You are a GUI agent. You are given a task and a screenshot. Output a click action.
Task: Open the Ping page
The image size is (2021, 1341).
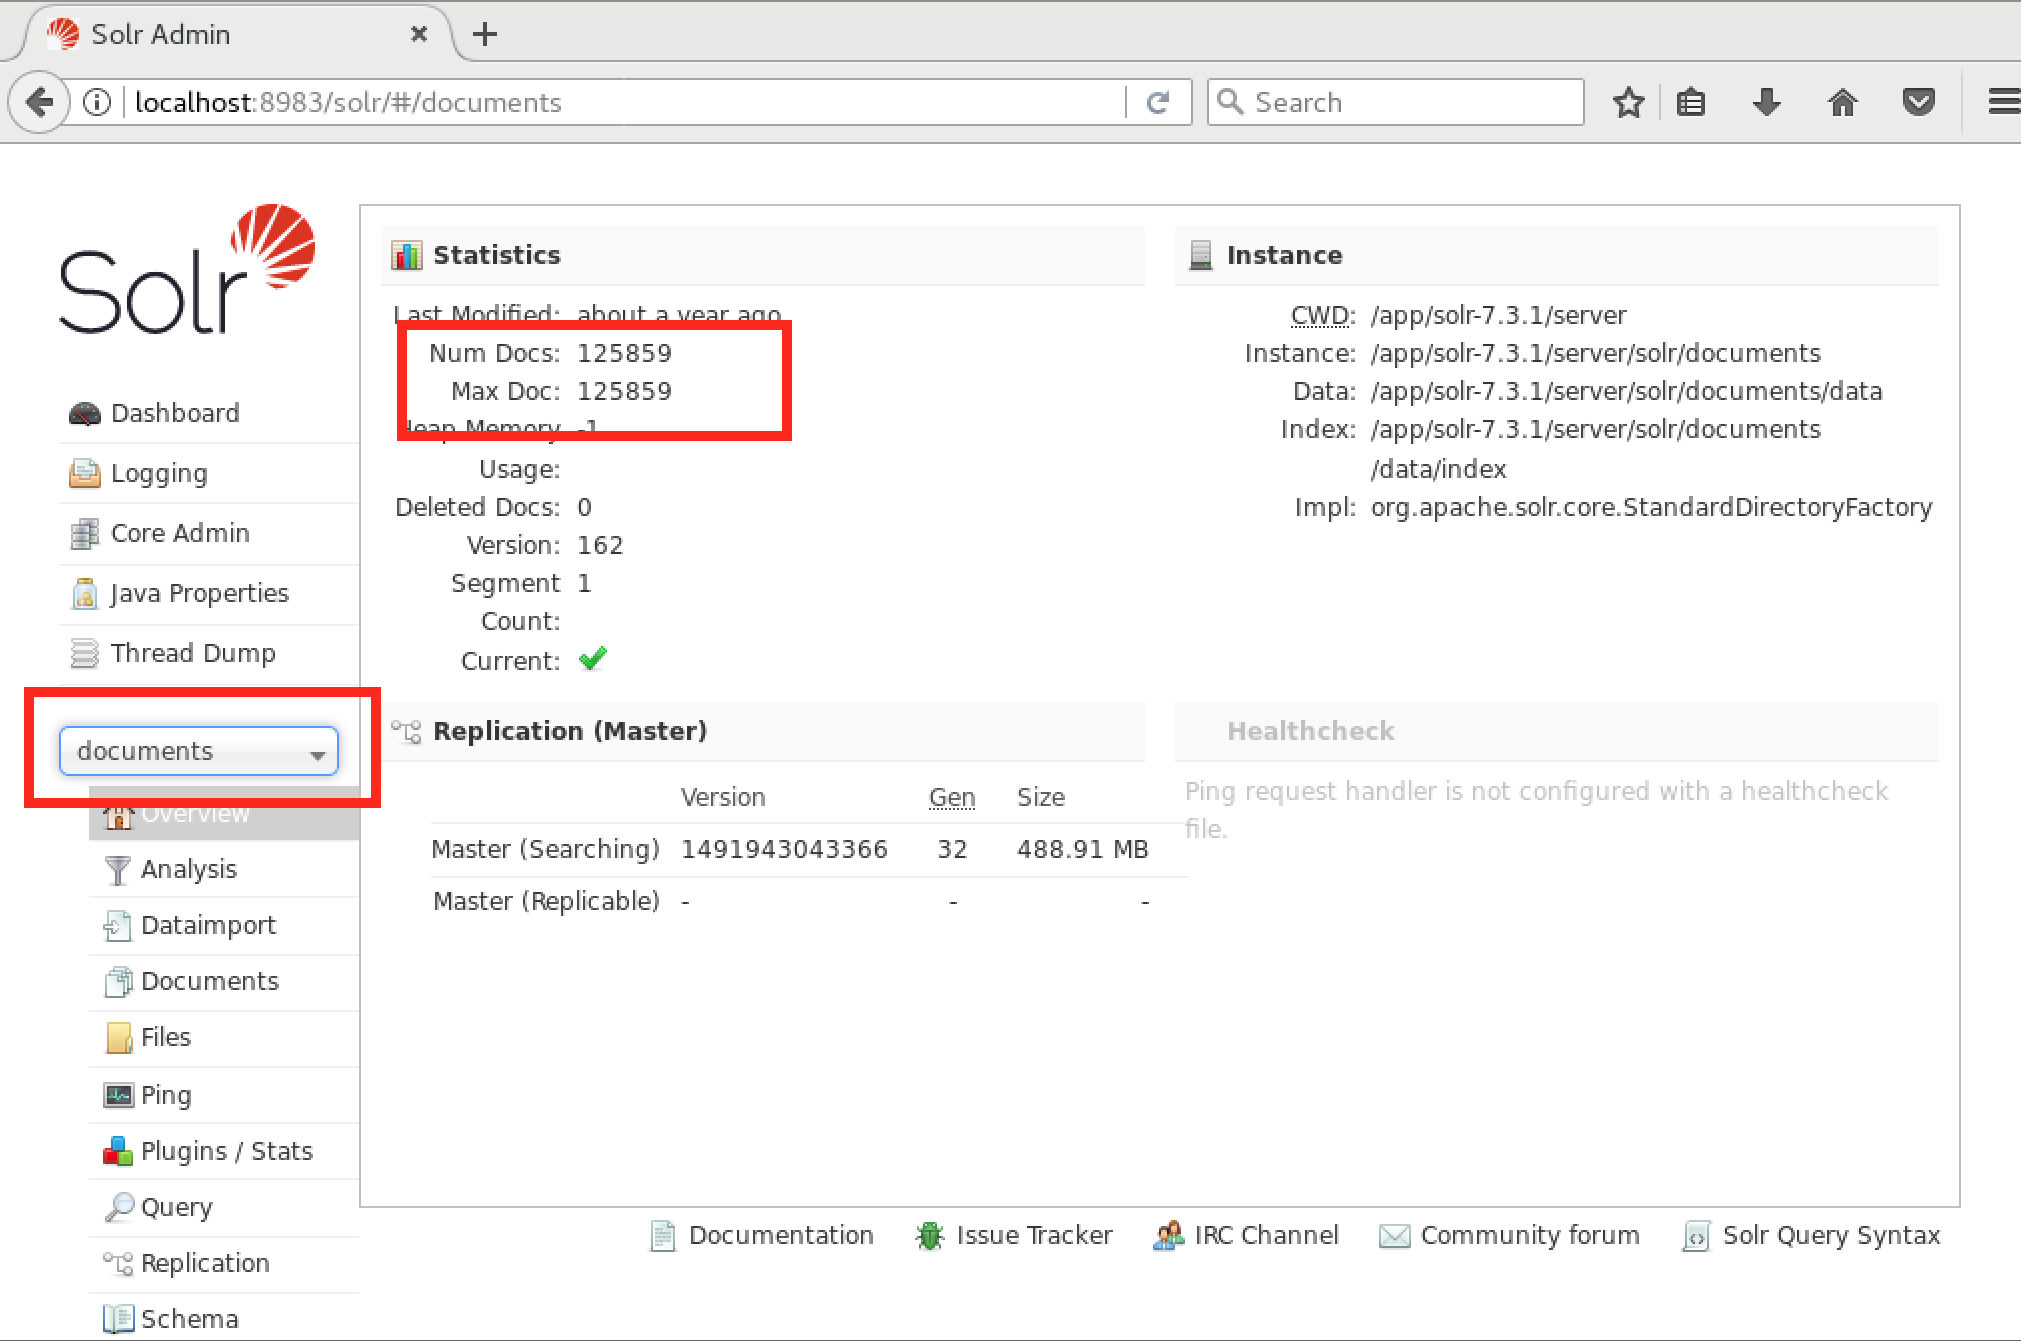[166, 1095]
